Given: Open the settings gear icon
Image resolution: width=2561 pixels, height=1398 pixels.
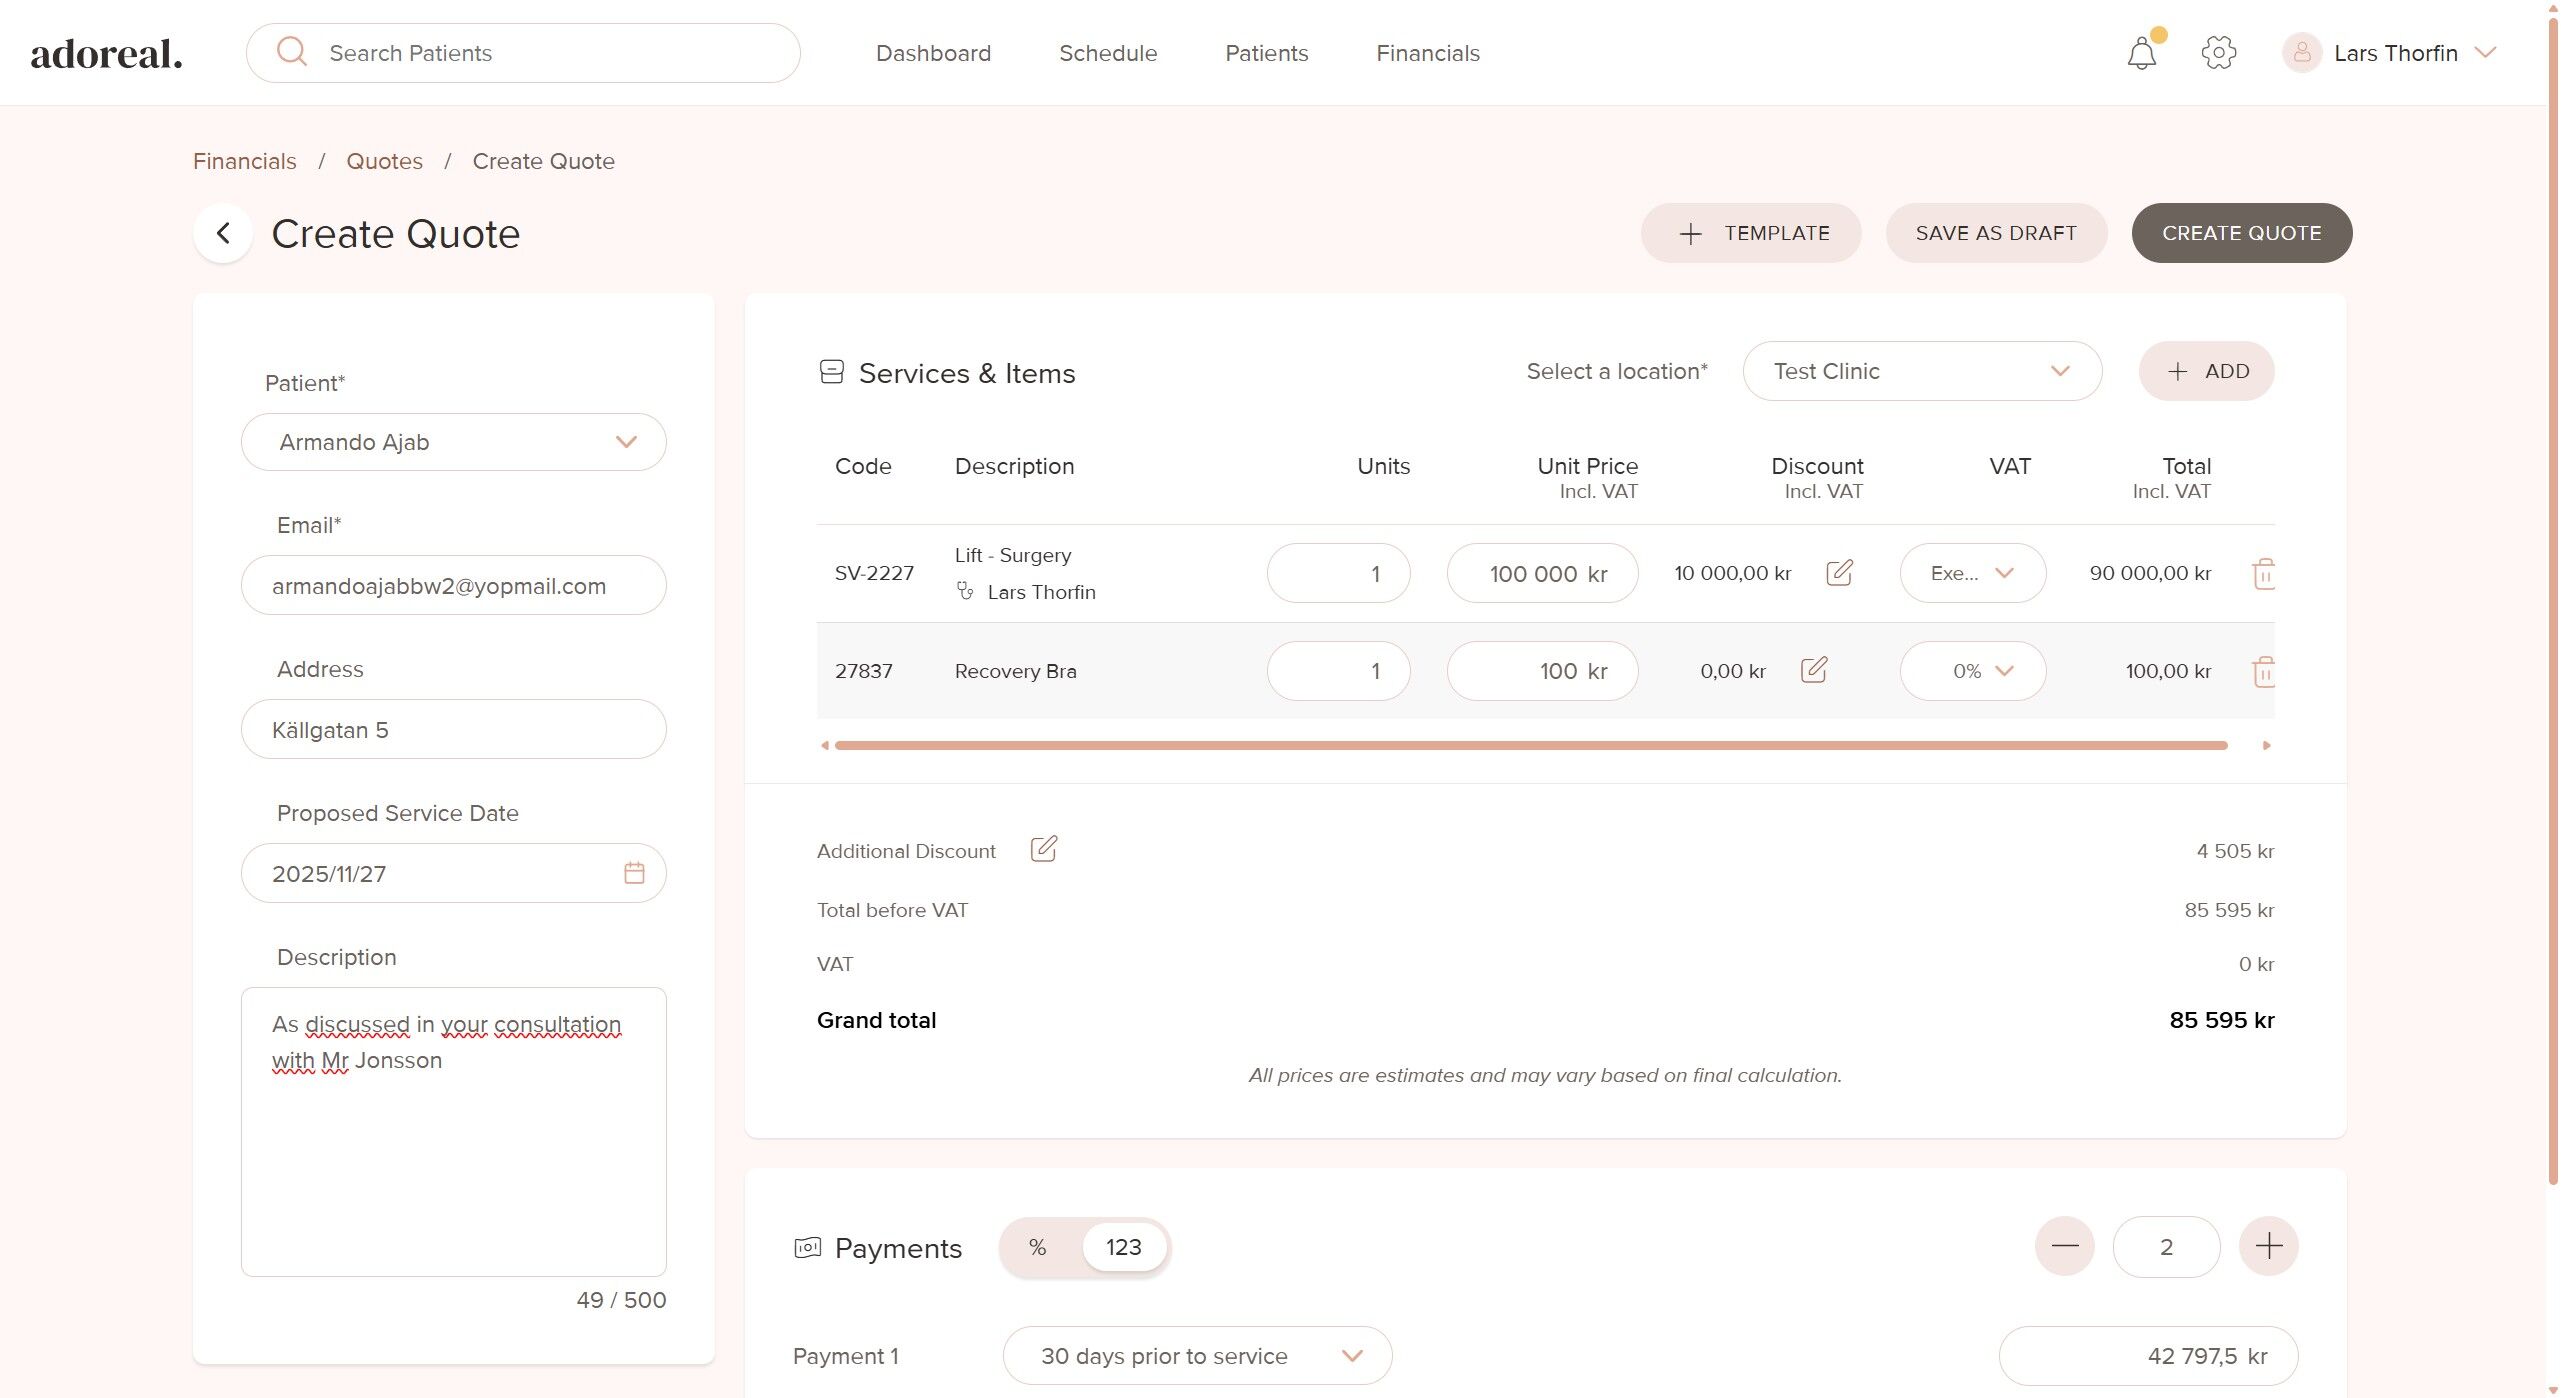Looking at the screenshot, I should coord(2218,53).
